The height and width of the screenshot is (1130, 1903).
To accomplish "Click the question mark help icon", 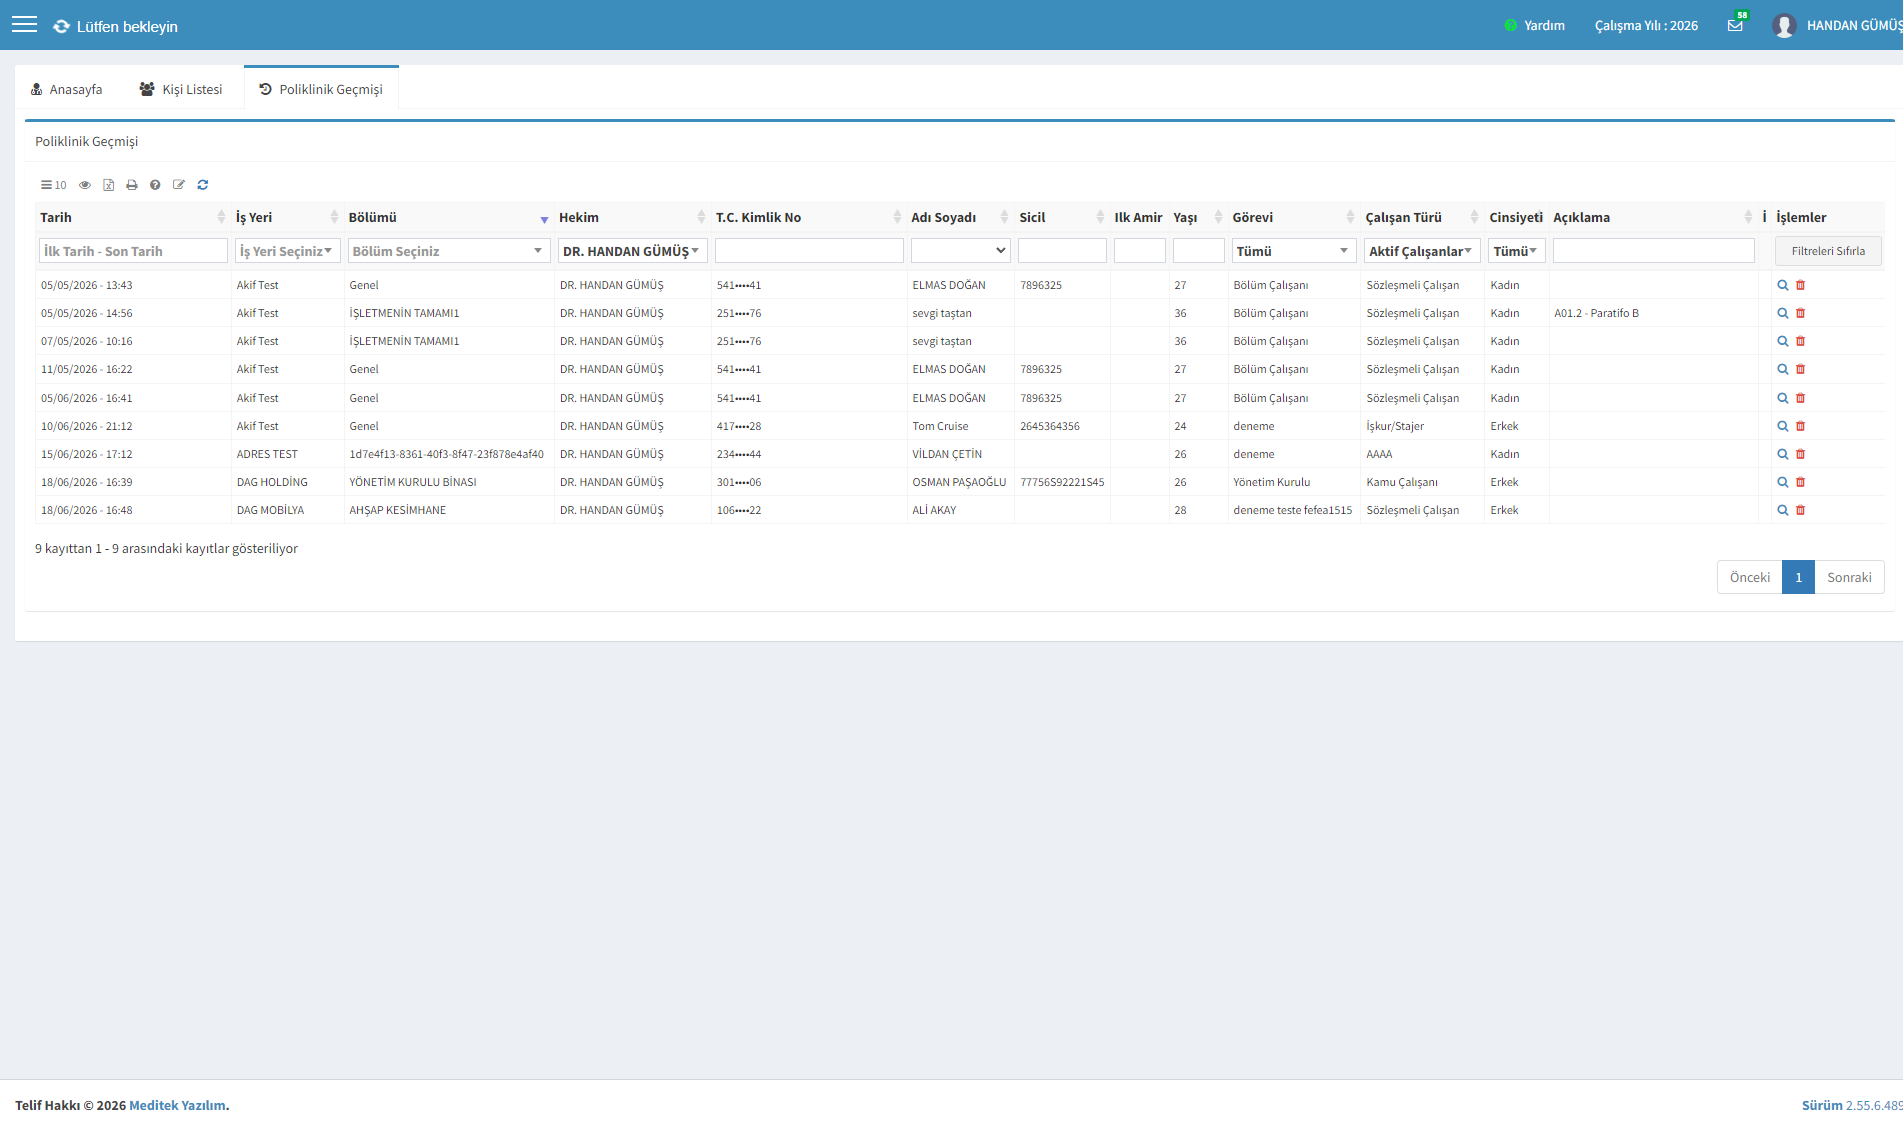I will (x=155, y=185).
